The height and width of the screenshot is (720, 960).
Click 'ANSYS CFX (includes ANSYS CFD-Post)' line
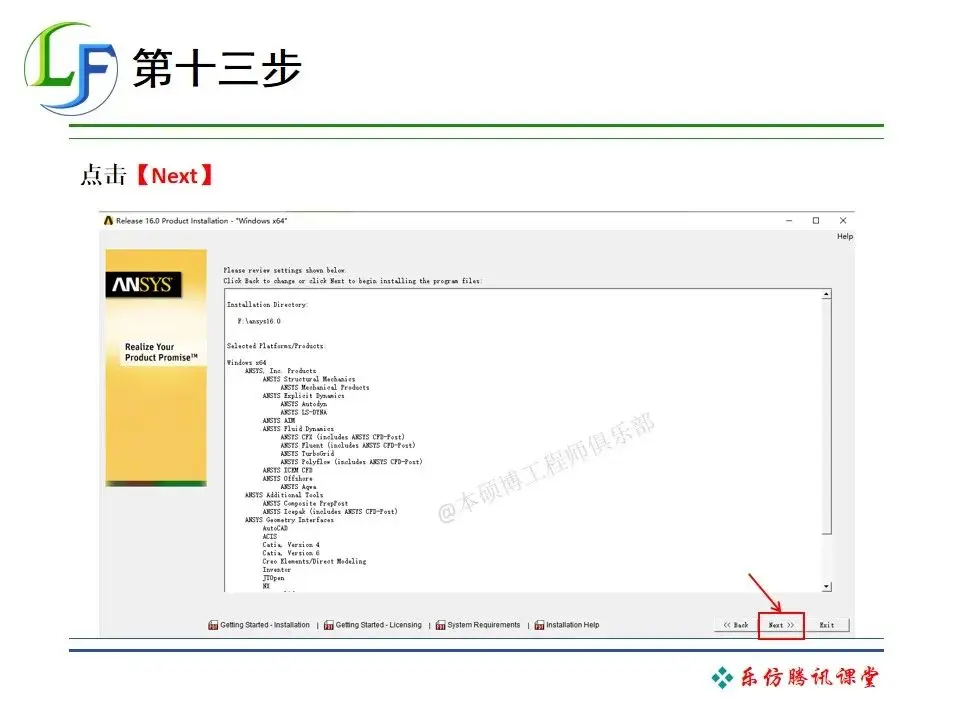[342, 437]
